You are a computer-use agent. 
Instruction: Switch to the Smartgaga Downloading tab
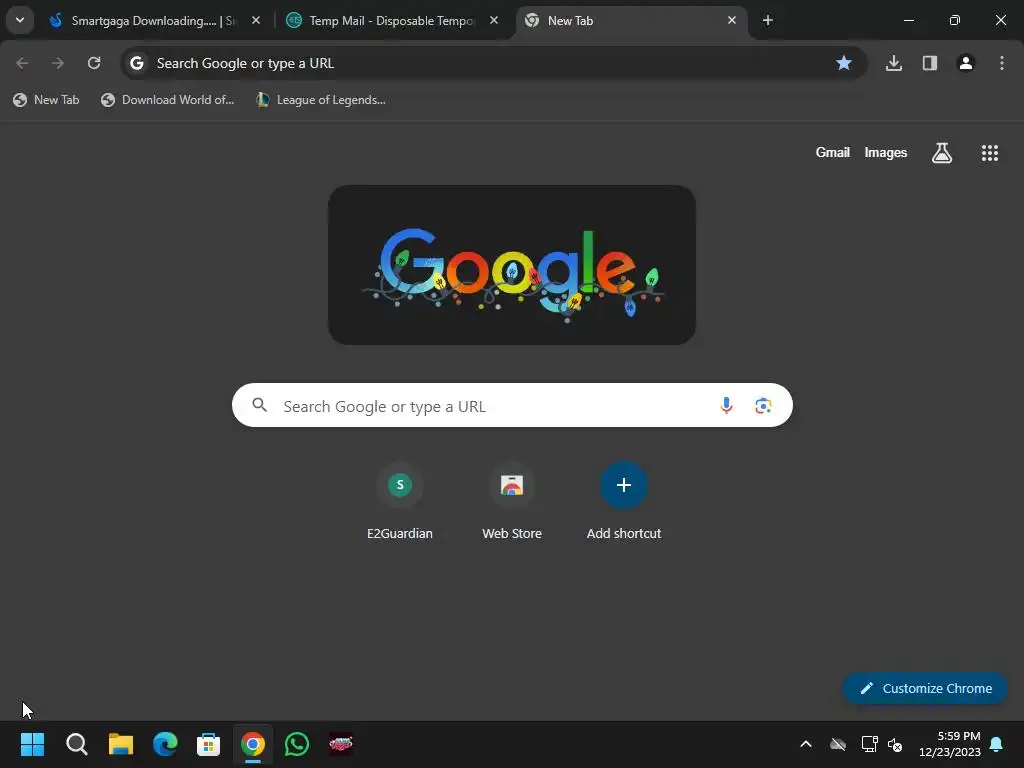(x=153, y=21)
